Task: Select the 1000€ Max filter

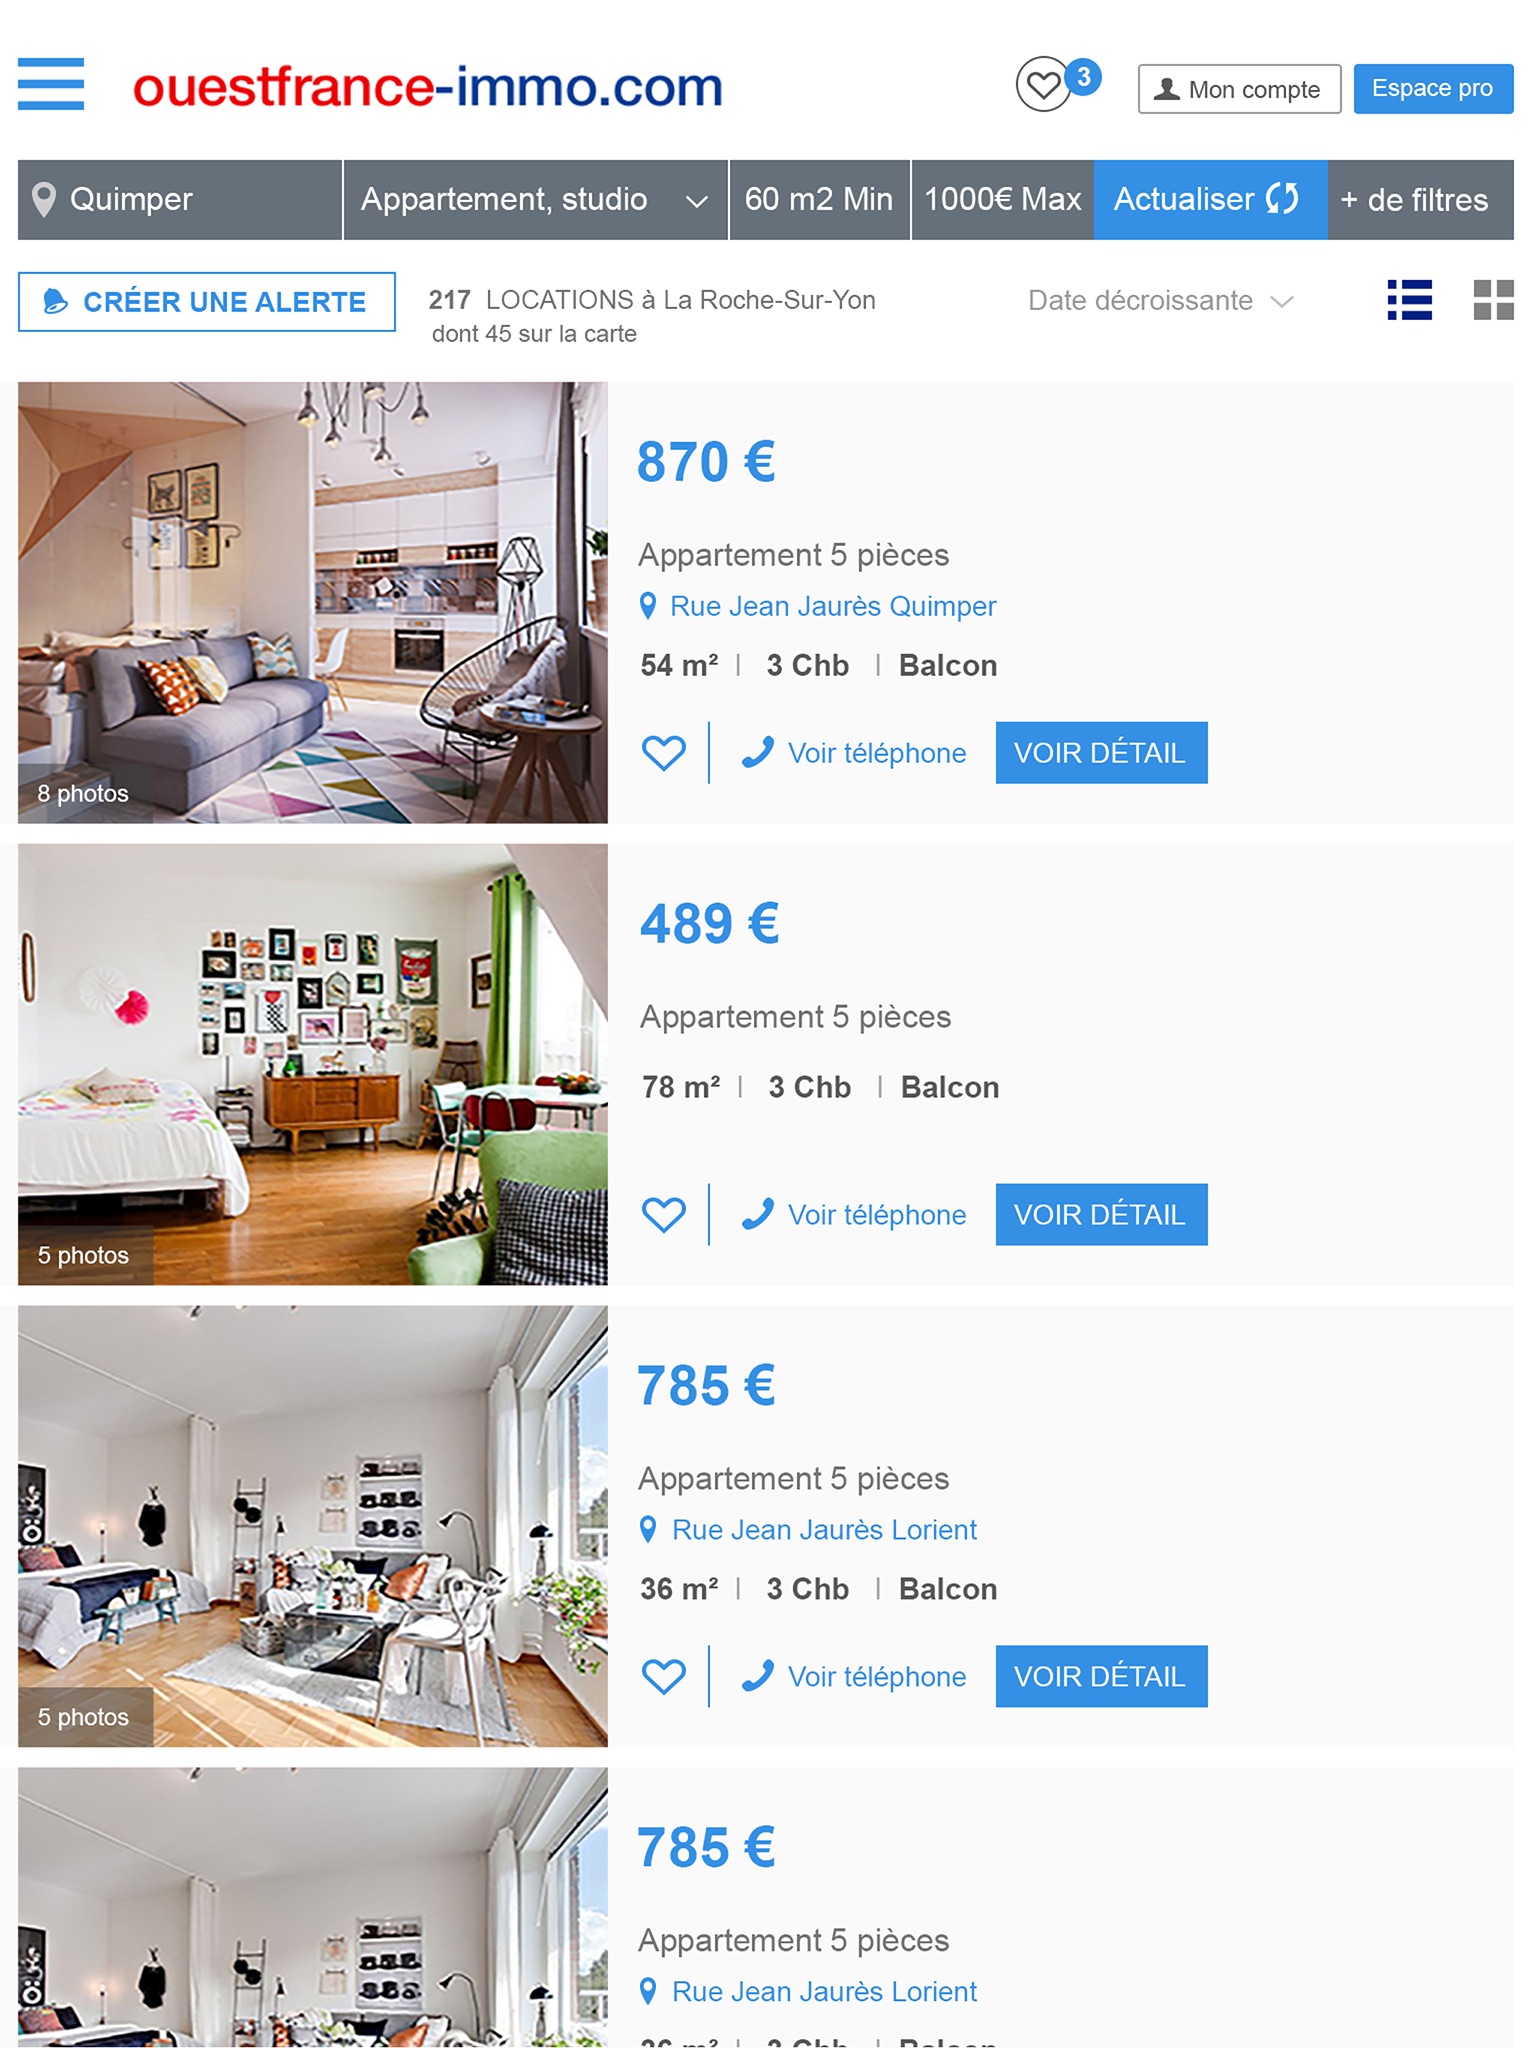Action: (x=1003, y=200)
